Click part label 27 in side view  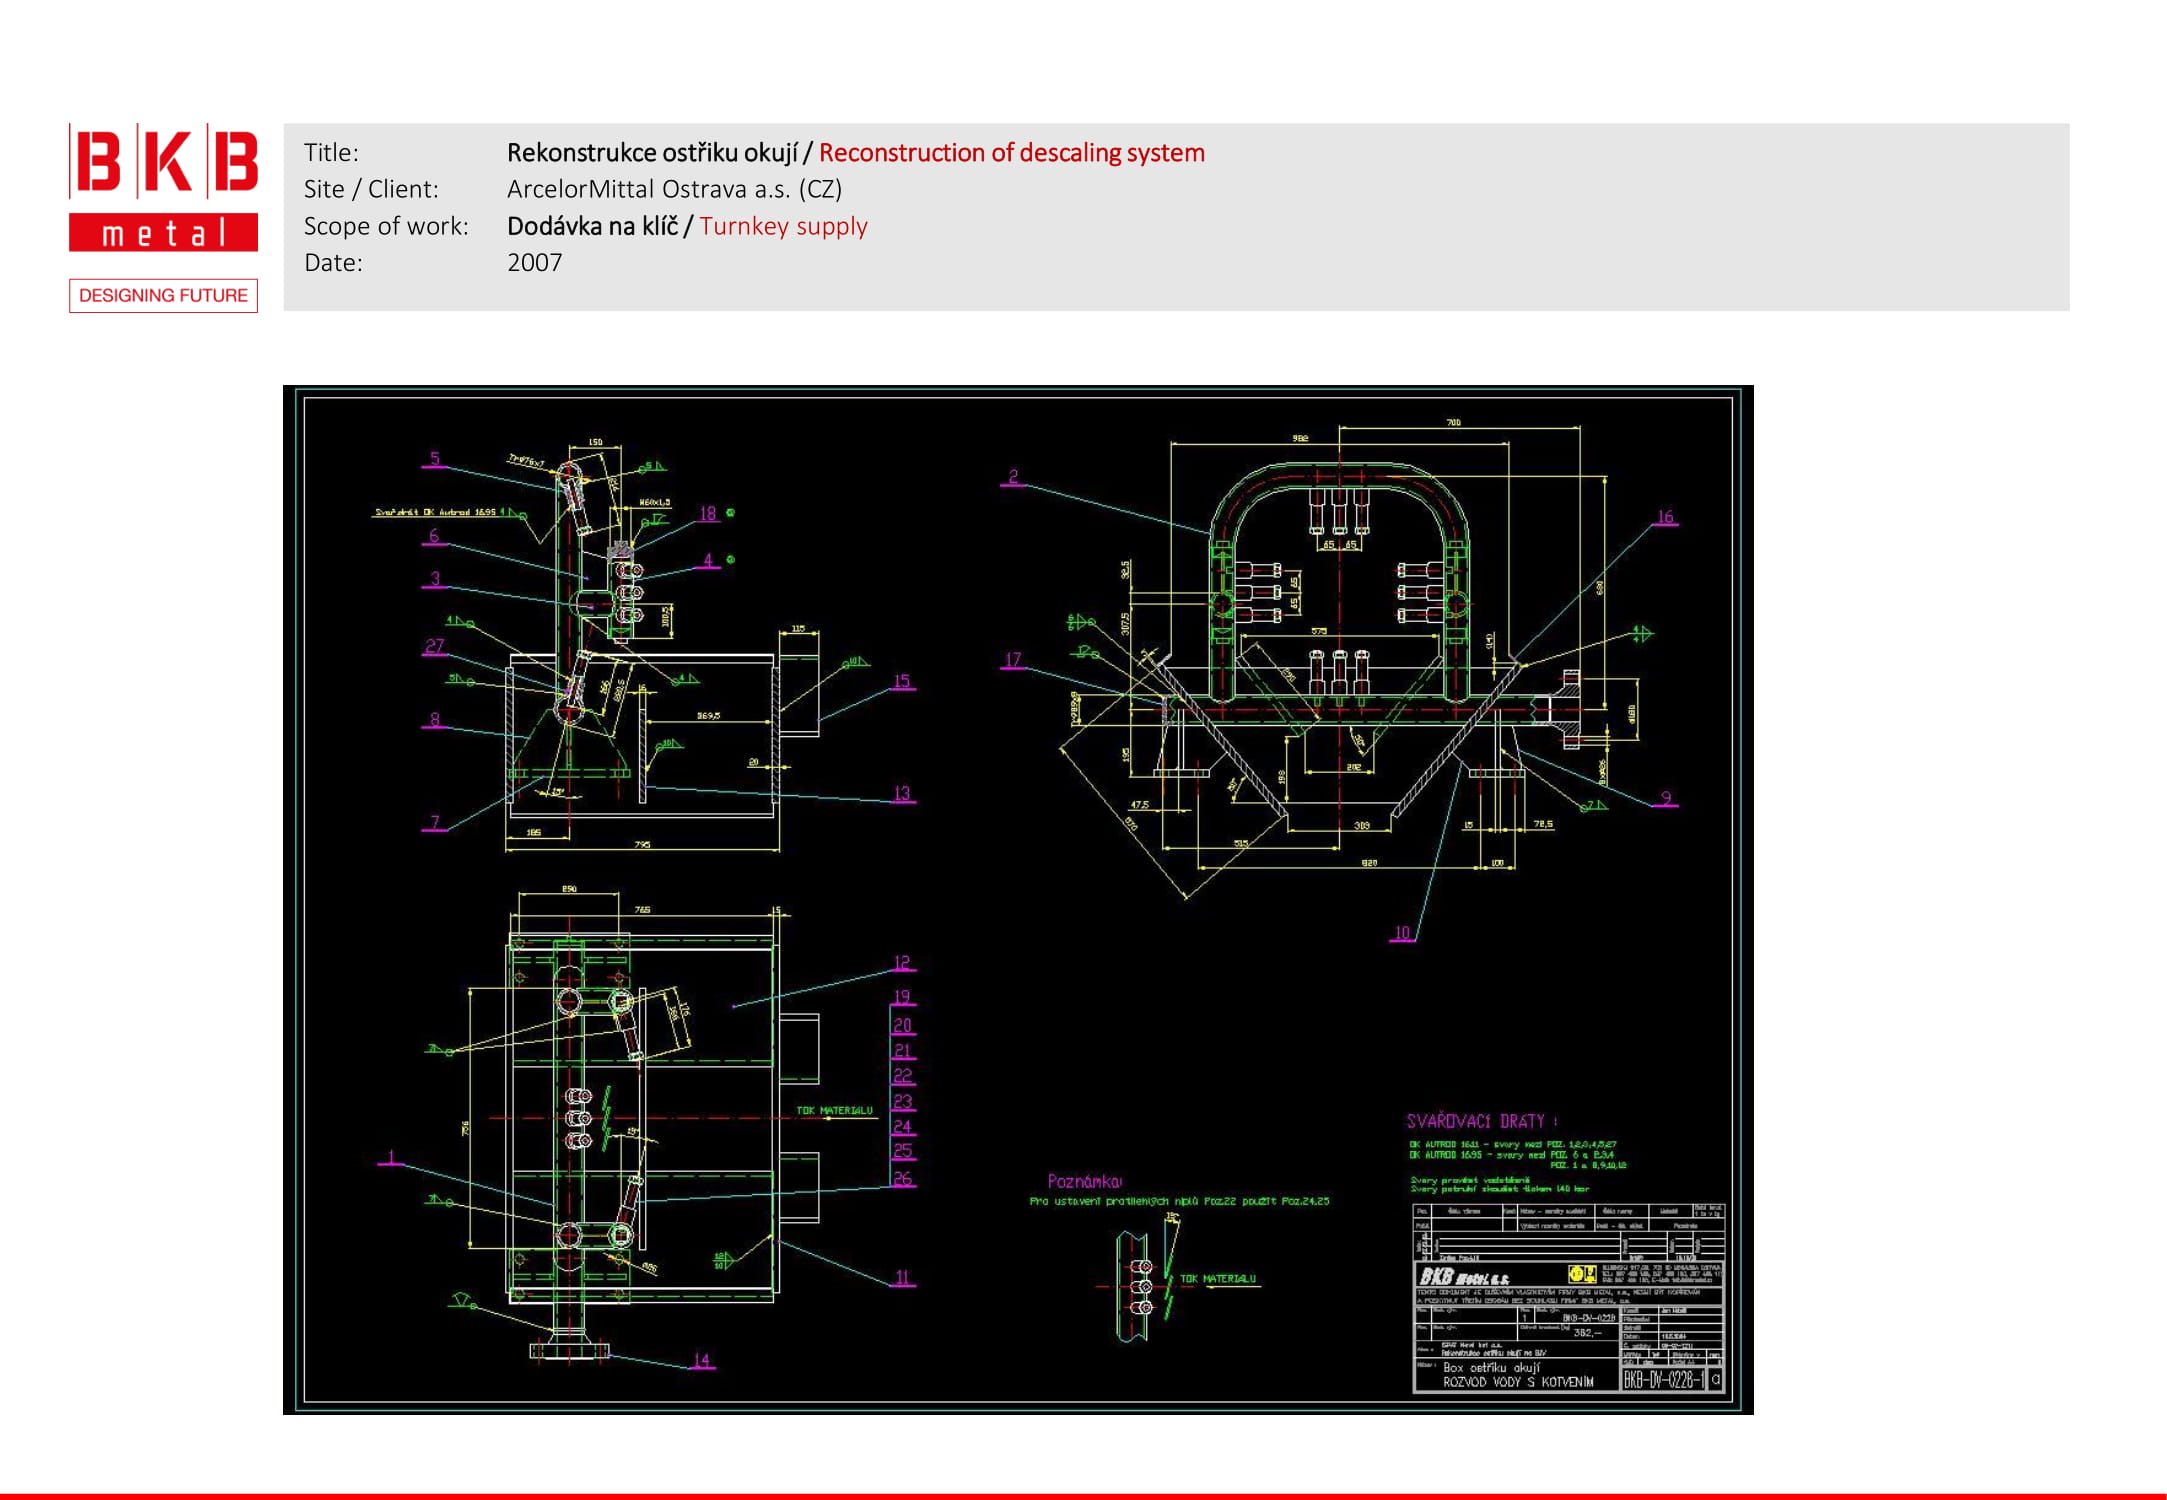point(434,646)
